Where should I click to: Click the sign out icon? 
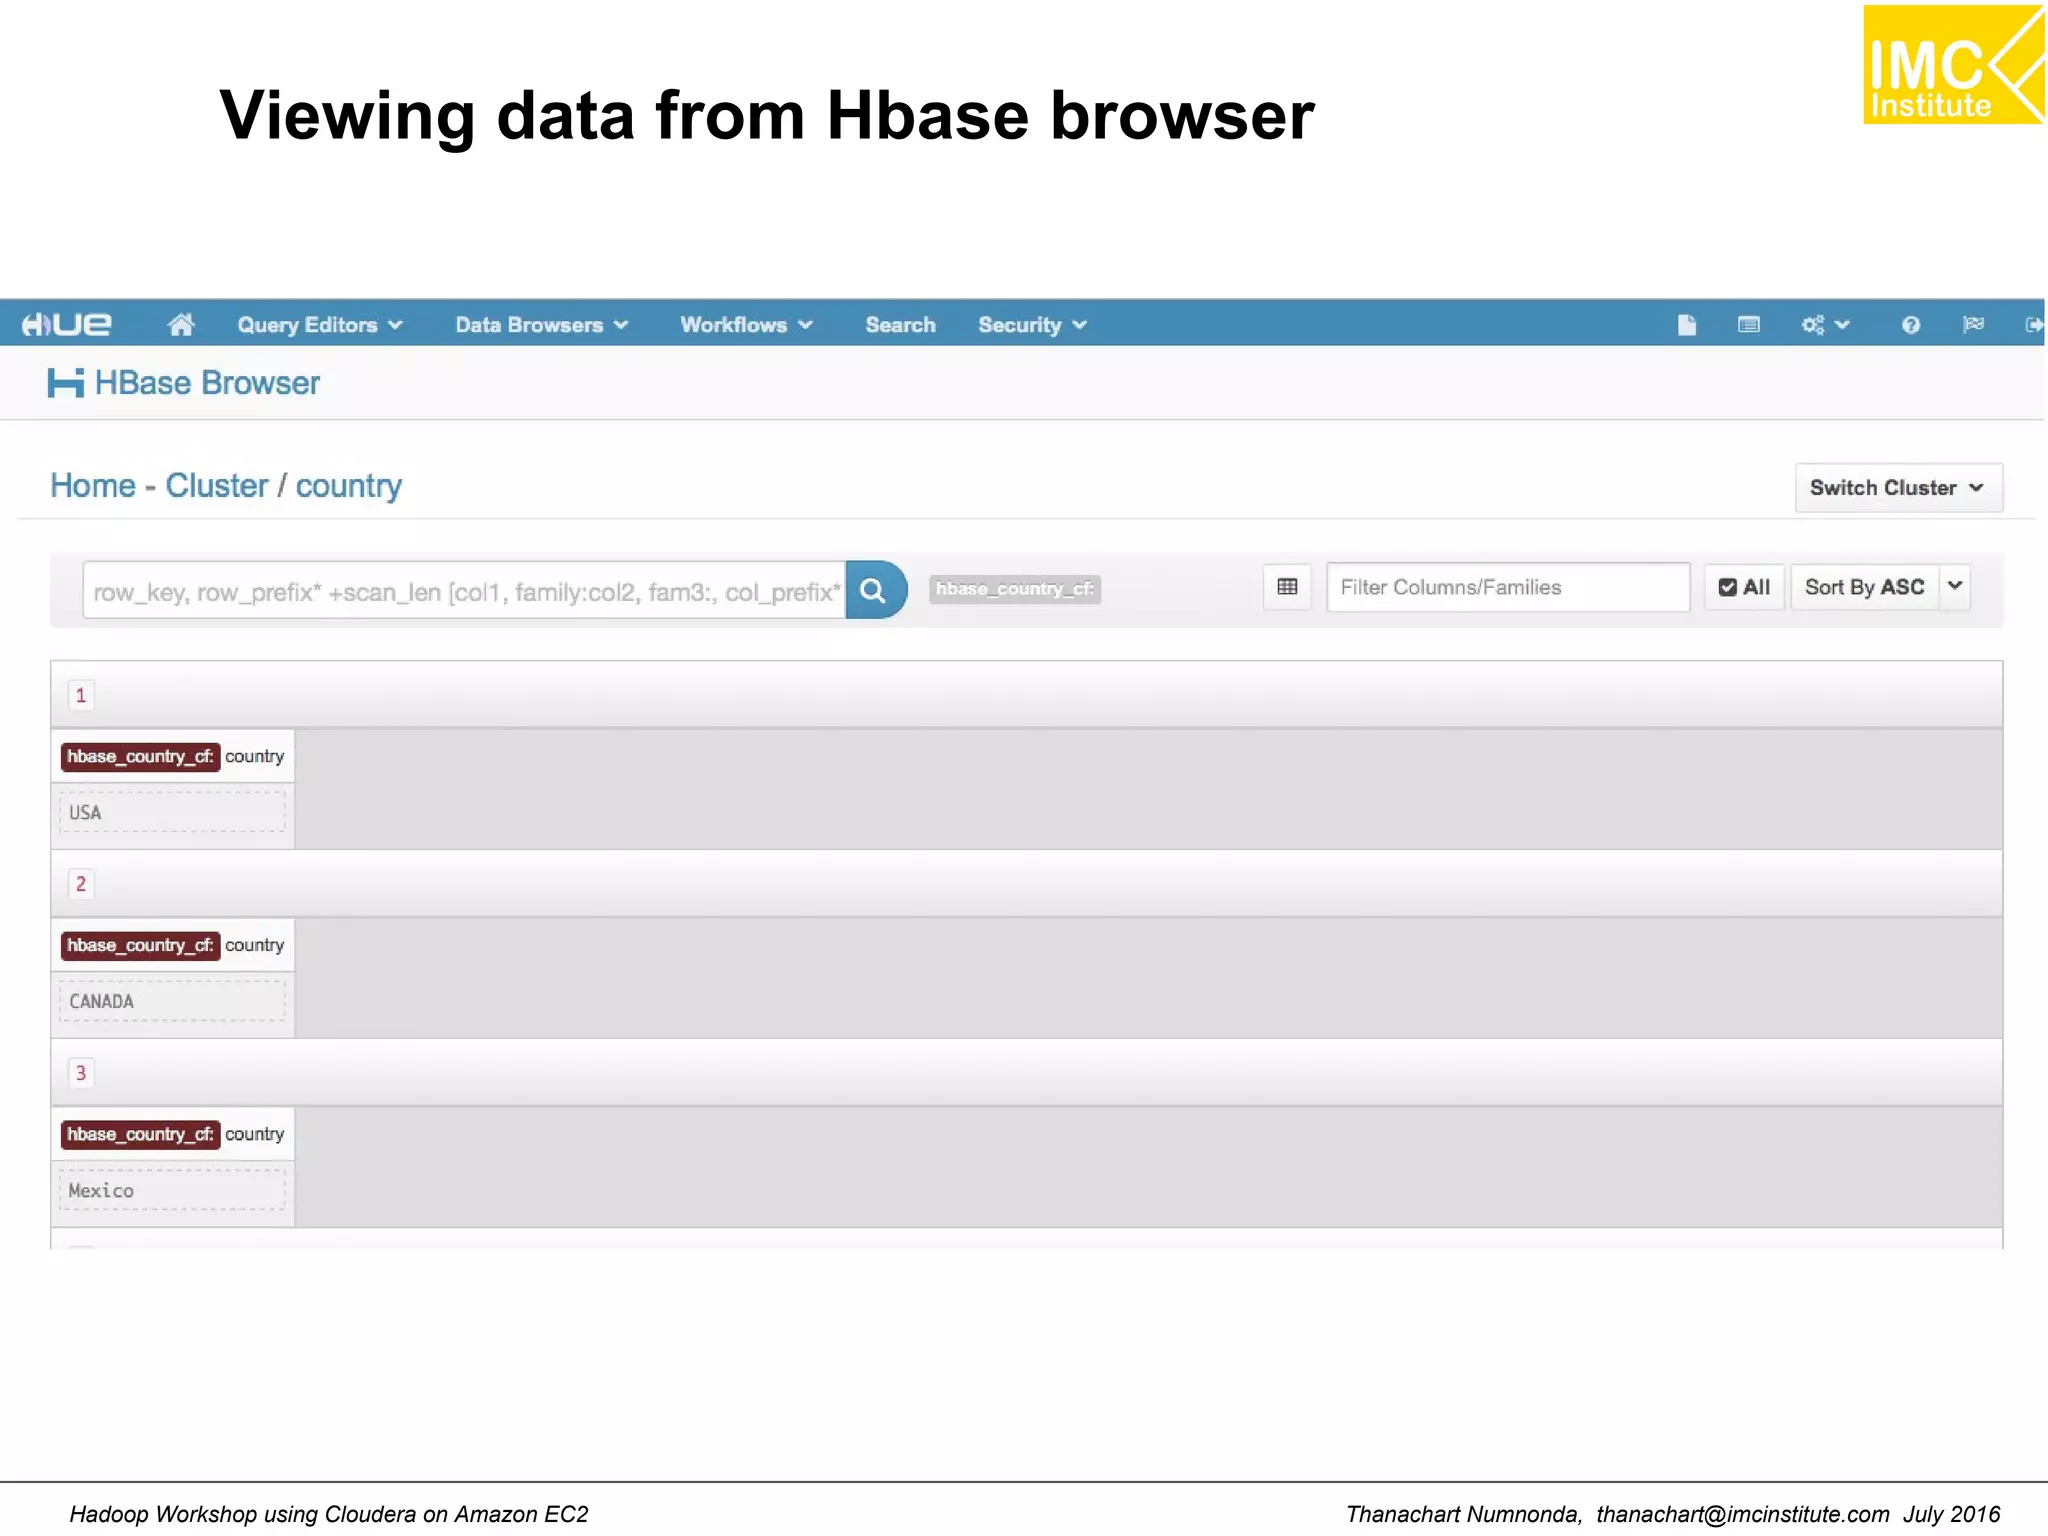tap(2034, 324)
